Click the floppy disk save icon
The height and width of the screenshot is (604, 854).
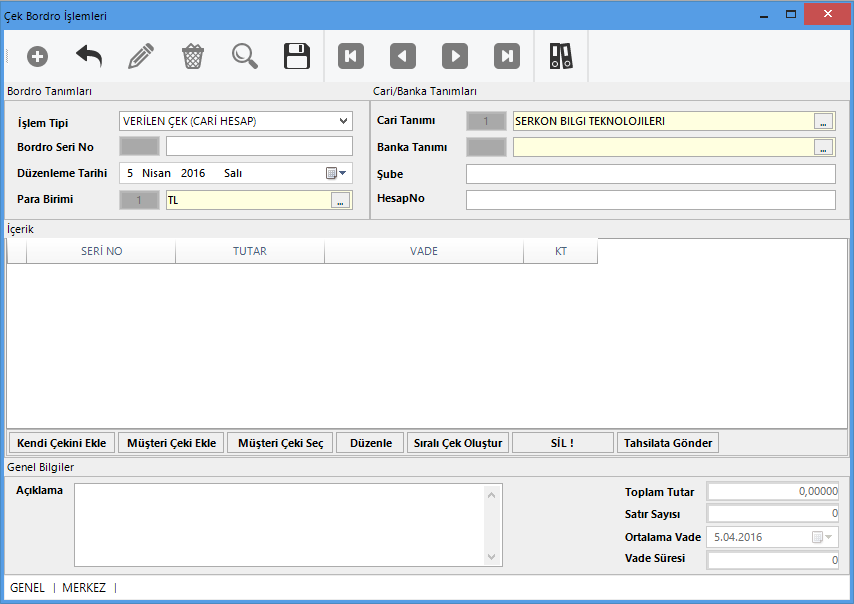point(297,56)
